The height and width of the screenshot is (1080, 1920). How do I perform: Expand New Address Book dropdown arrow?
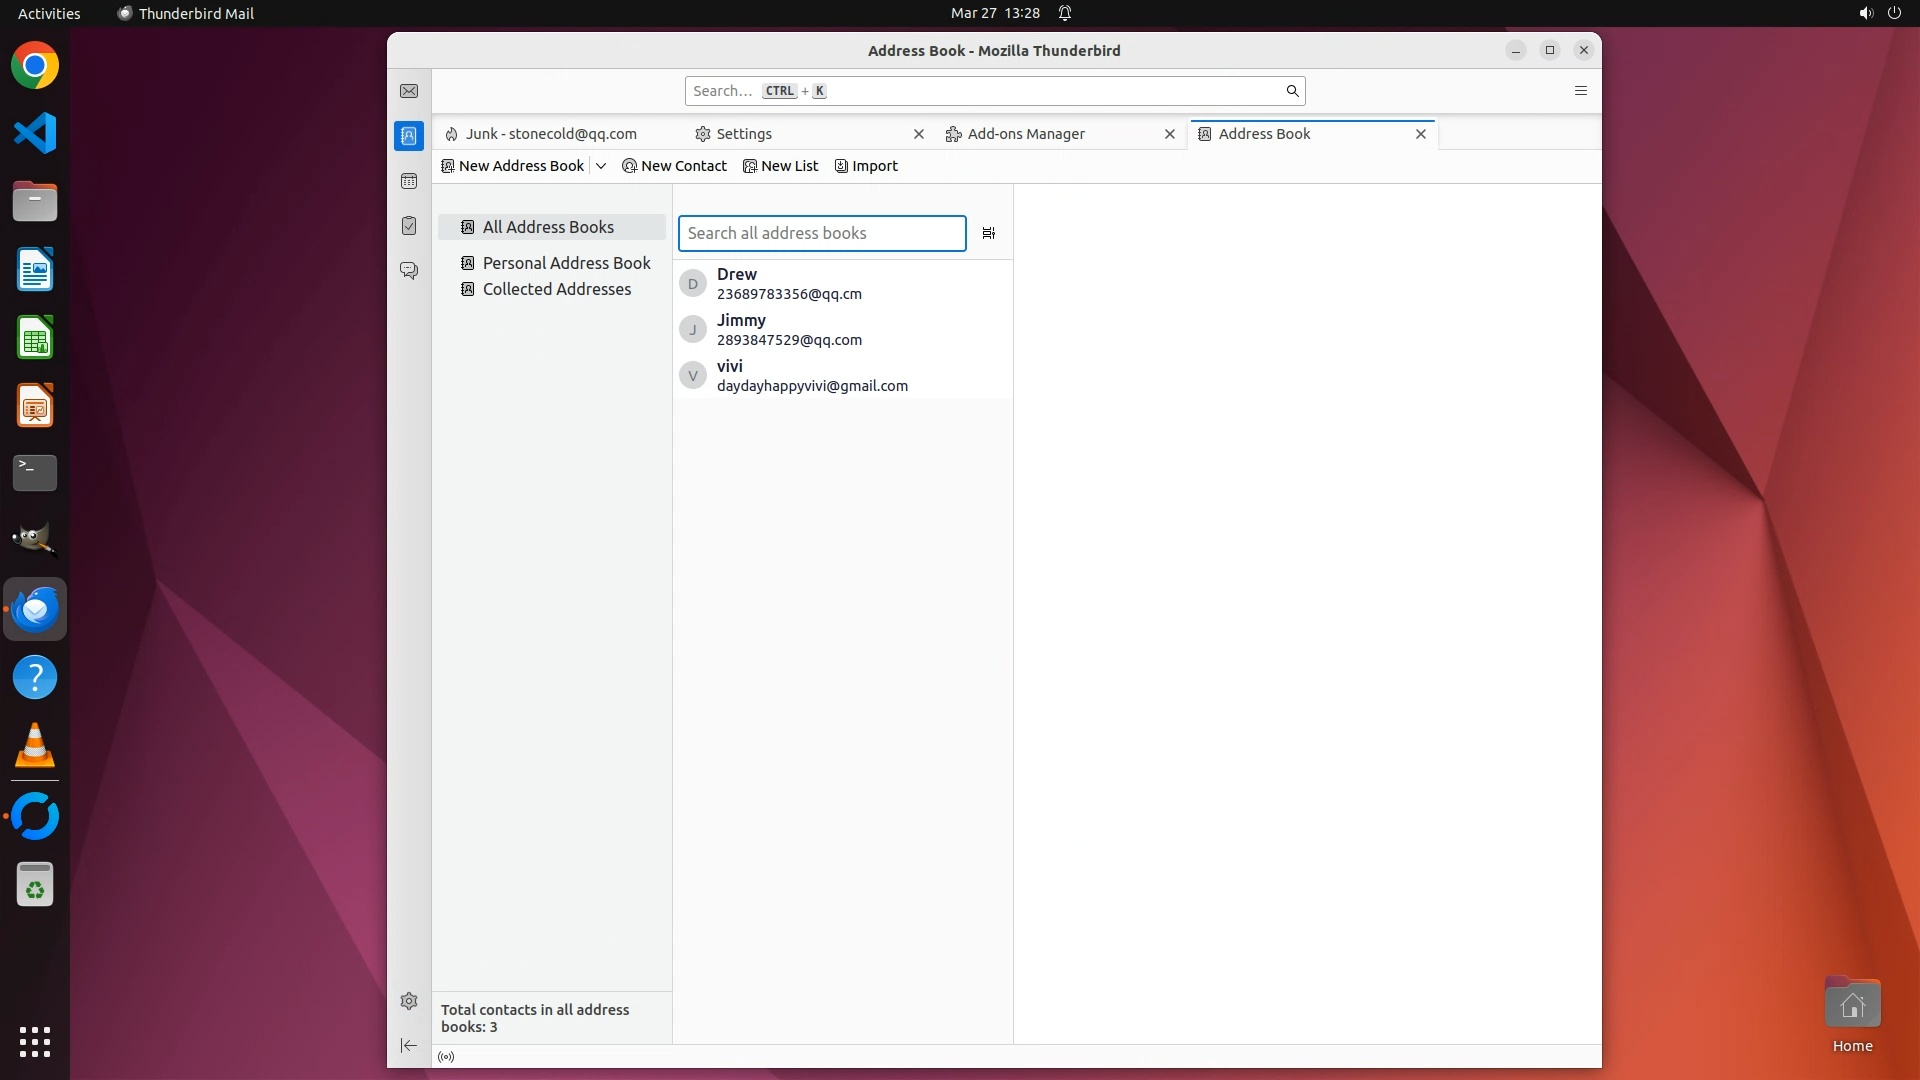pos(601,166)
